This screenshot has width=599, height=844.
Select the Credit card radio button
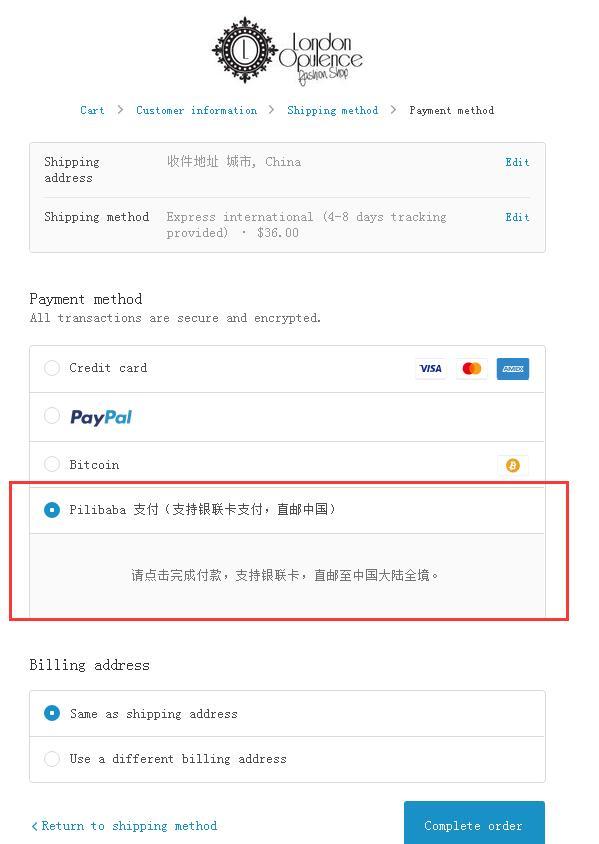(x=52, y=368)
